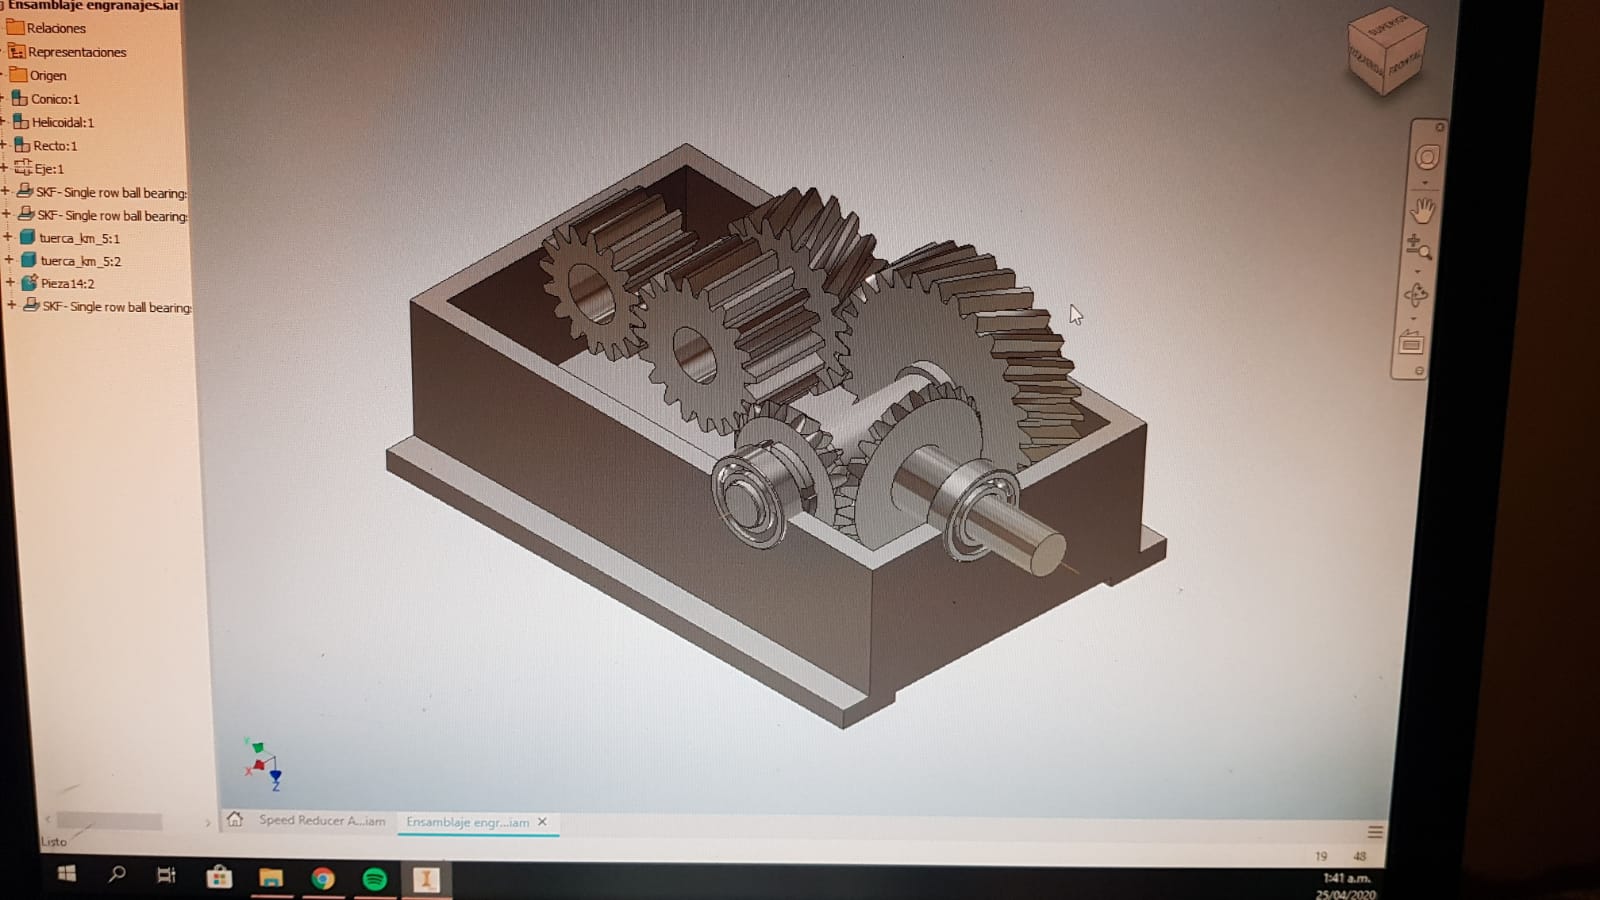Click the tuerca_km_5:2 part icon
This screenshot has height=900, width=1600.
(29, 260)
